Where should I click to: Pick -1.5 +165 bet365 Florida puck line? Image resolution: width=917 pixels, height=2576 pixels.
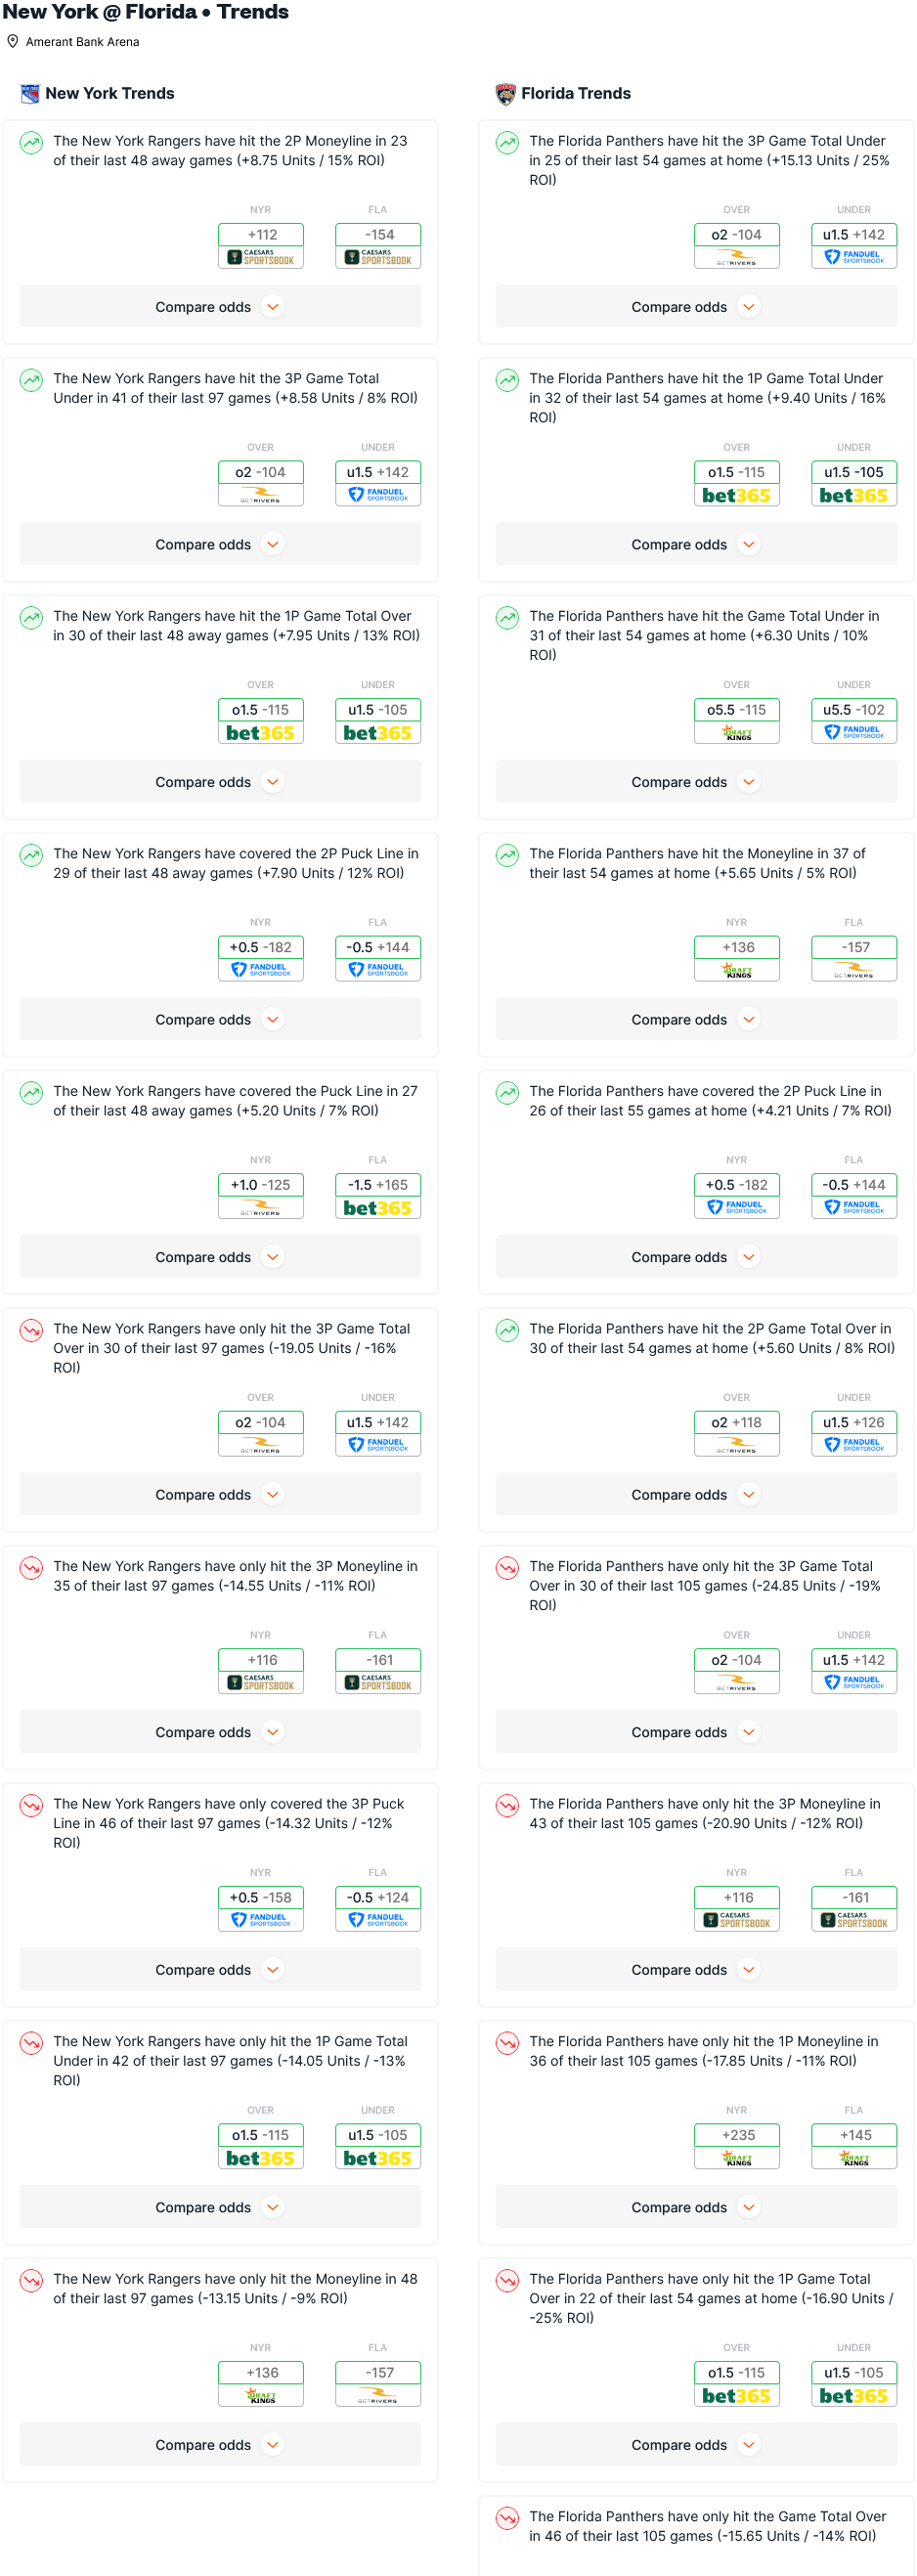coord(378,1195)
